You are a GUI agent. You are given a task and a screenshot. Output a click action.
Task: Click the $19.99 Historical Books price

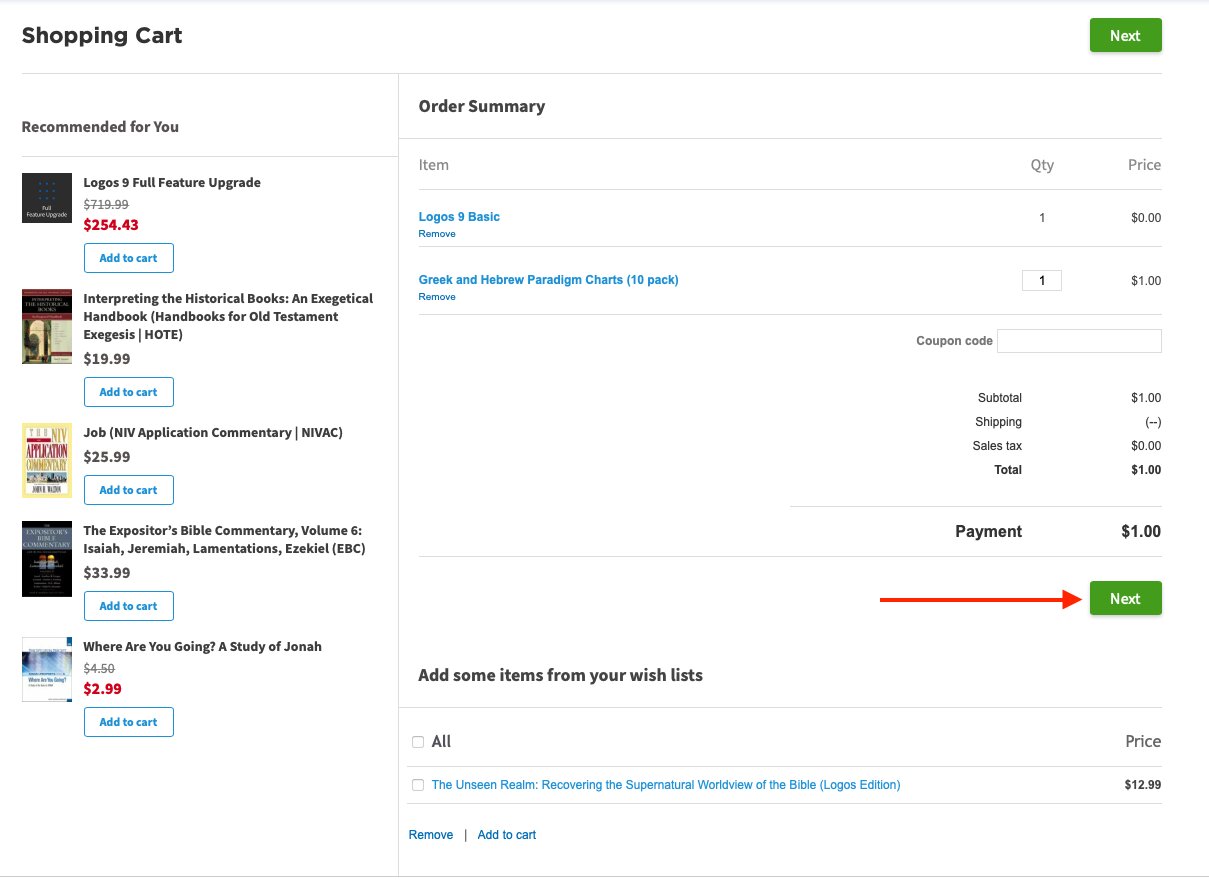(107, 359)
